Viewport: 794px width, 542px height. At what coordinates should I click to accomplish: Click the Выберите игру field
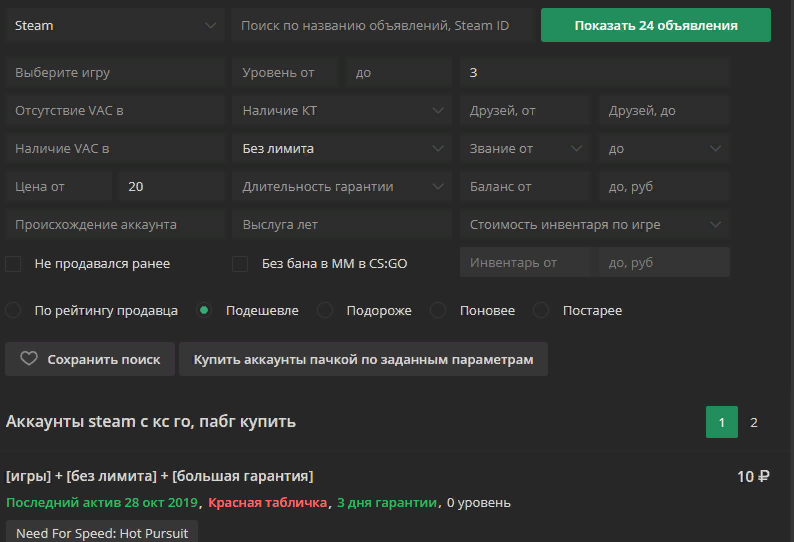click(114, 72)
